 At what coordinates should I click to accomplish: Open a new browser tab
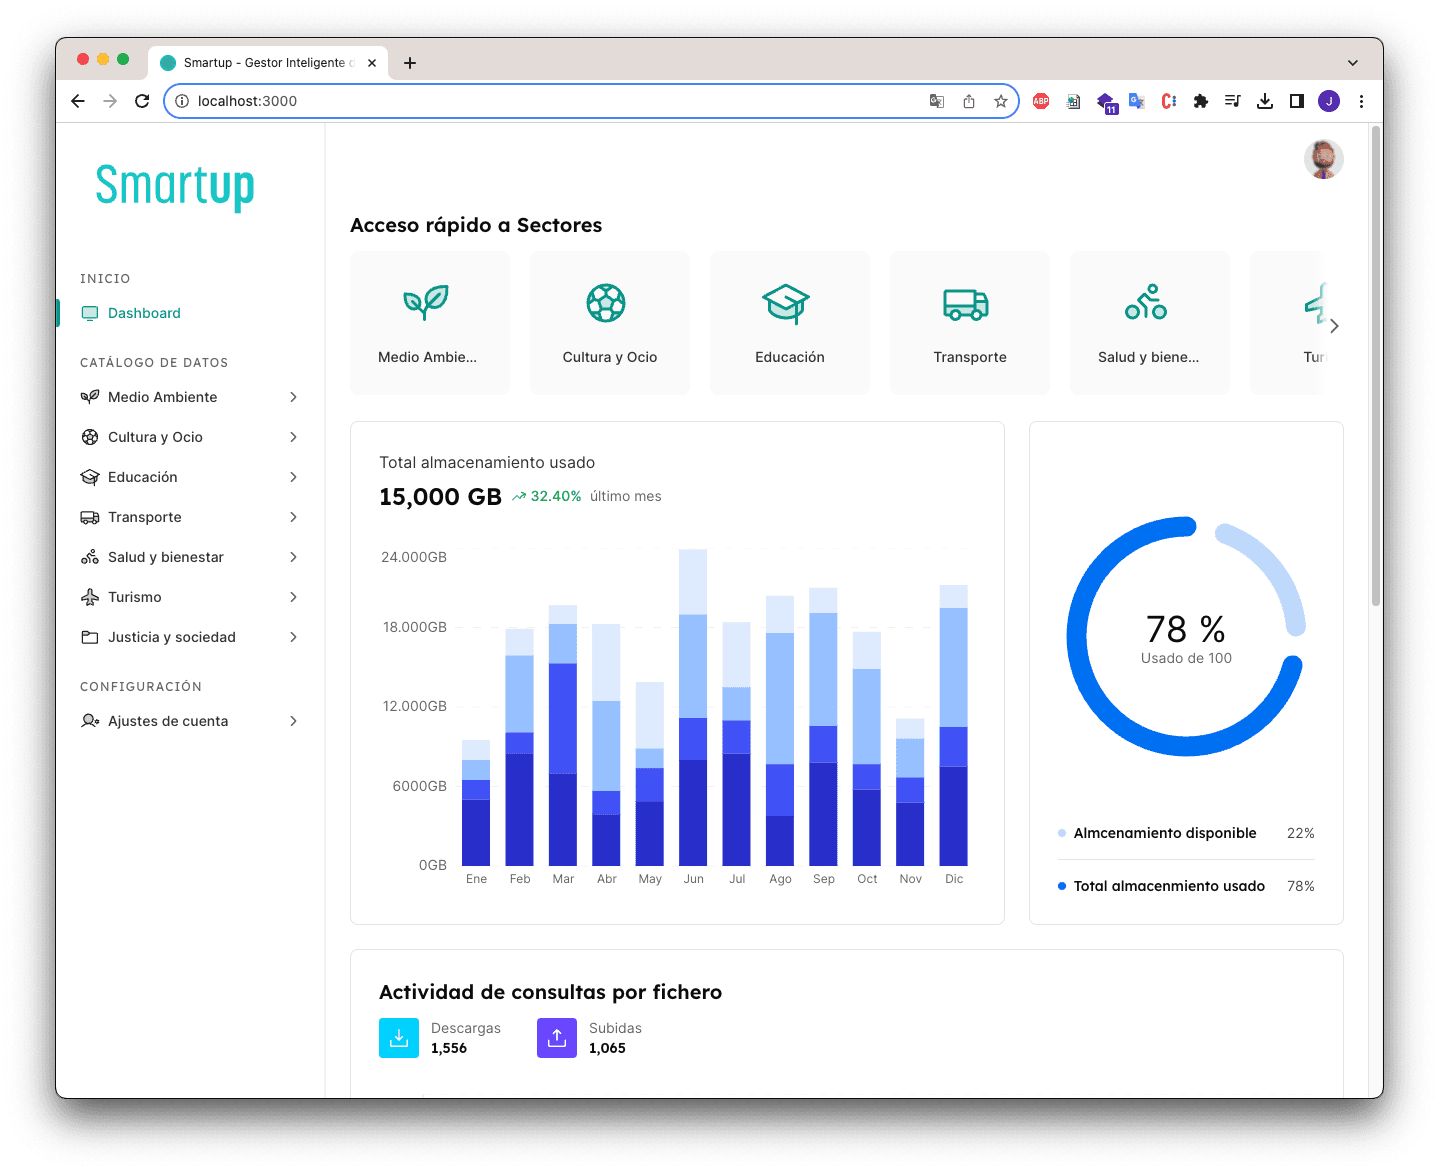click(410, 63)
